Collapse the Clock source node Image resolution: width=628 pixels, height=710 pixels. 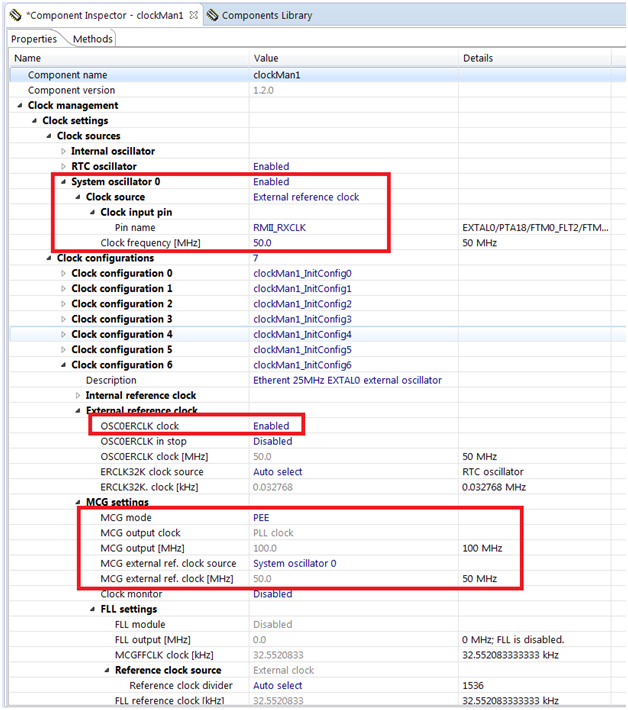click(x=78, y=197)
